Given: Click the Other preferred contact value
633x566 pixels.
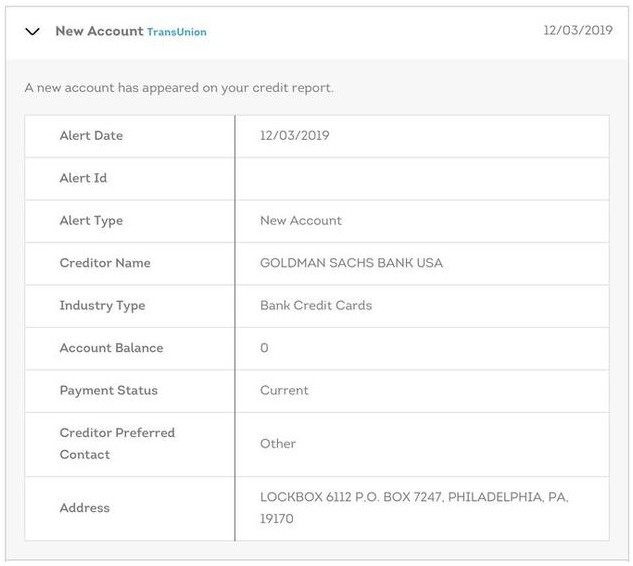Looking at the screenshot, I should tap(278, 444).
